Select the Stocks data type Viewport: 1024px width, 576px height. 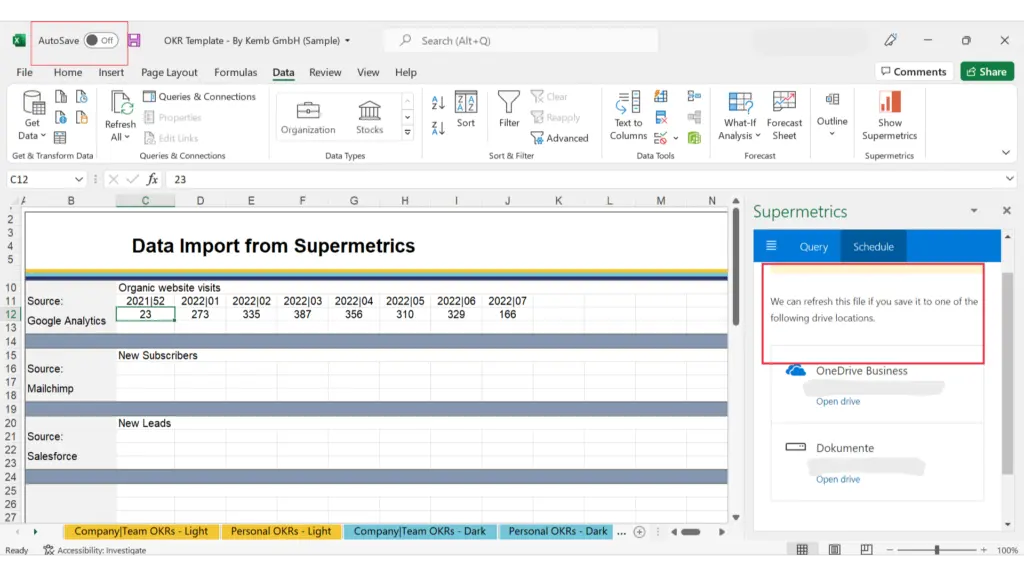369,117
